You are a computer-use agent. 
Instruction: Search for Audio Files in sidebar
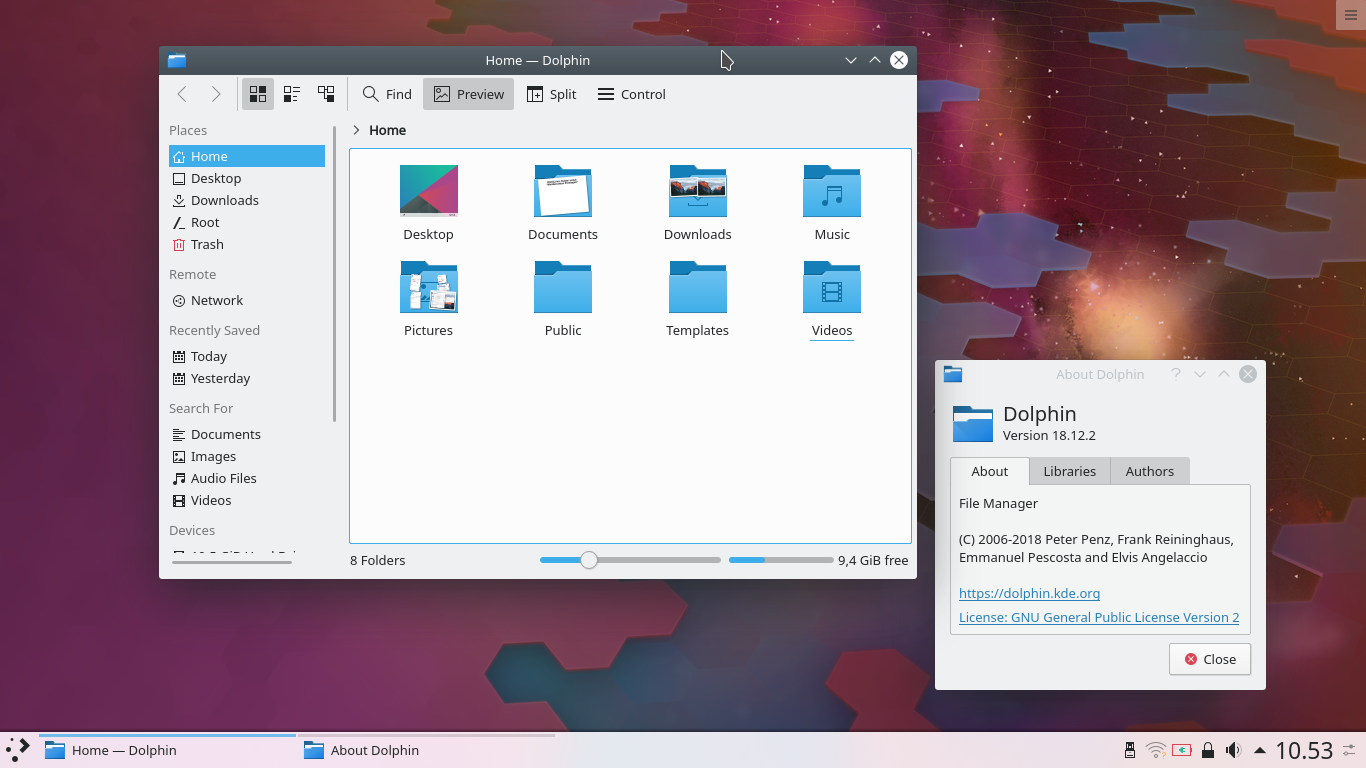(221, 478)
